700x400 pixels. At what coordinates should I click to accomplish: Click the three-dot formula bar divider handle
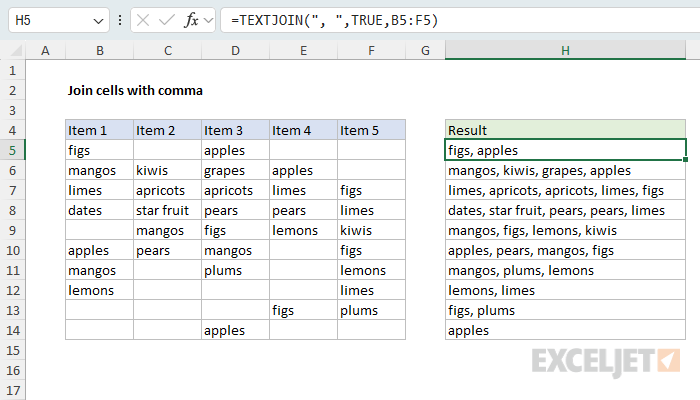120,20
